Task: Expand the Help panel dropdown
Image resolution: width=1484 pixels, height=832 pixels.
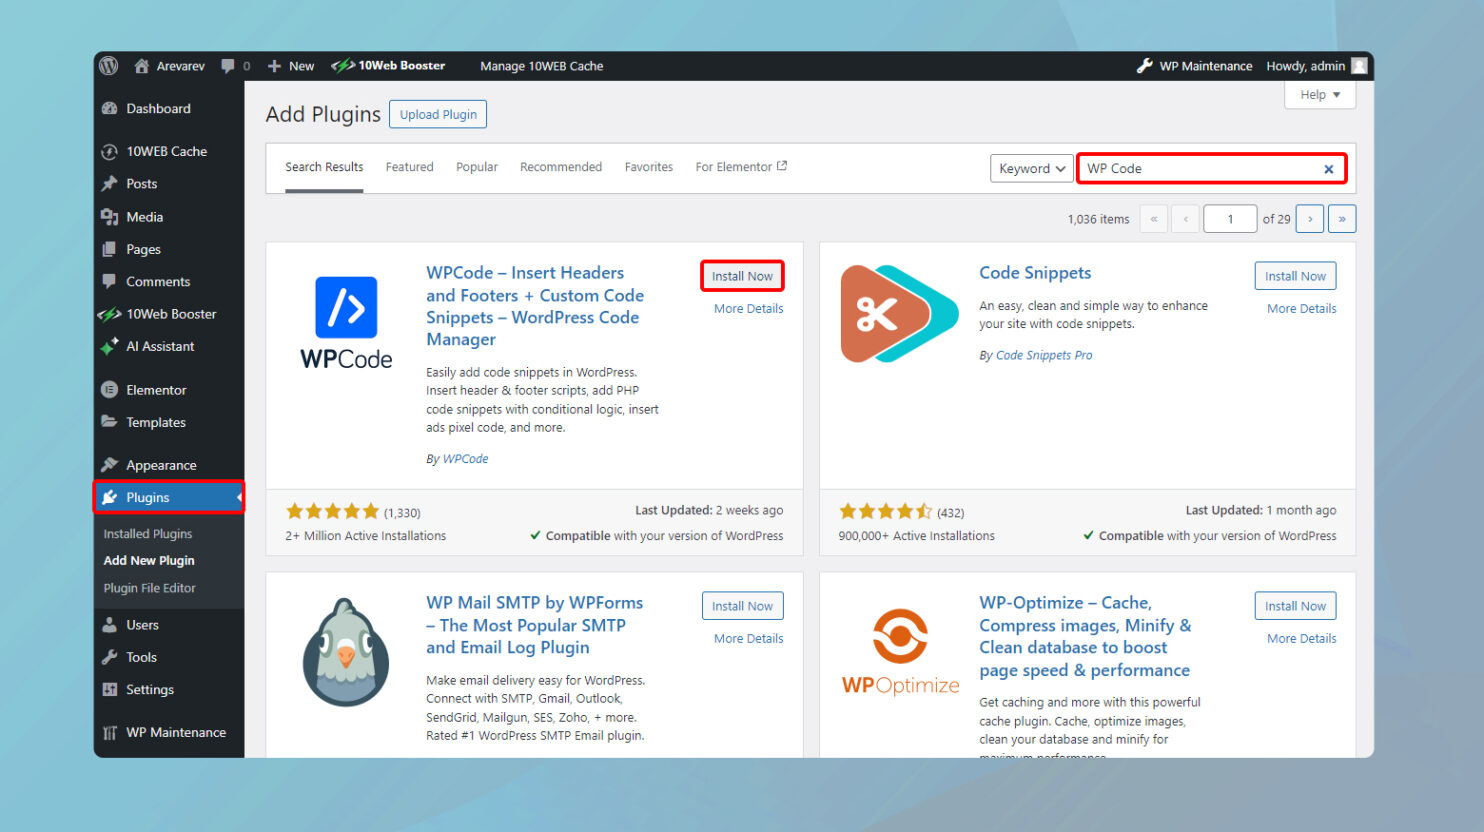Action: [1319, 95]
